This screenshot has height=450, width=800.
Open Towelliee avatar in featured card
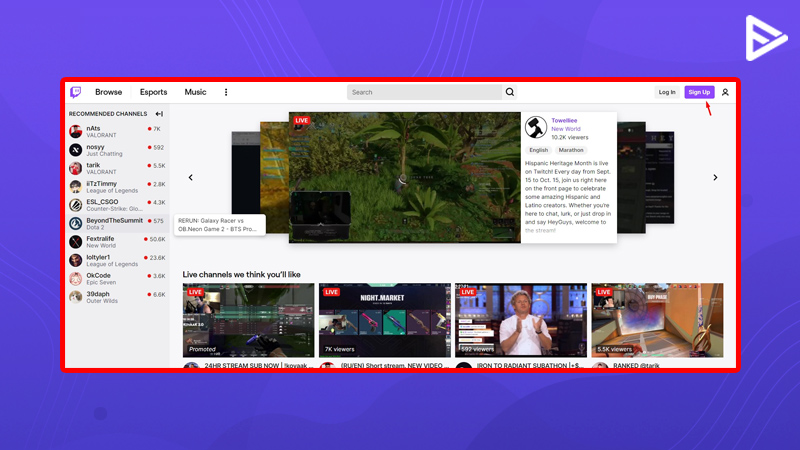536,127
